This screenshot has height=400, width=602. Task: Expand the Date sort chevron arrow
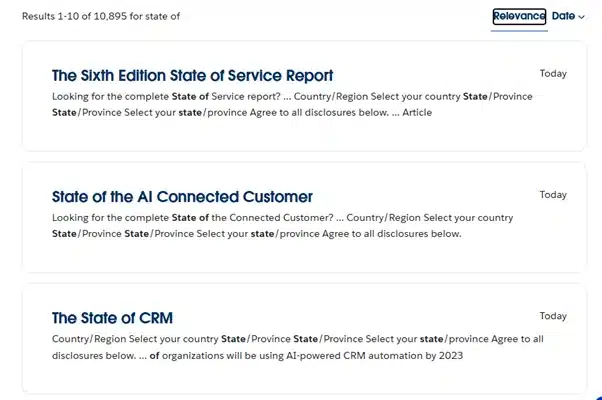click(x=582, y=17)
